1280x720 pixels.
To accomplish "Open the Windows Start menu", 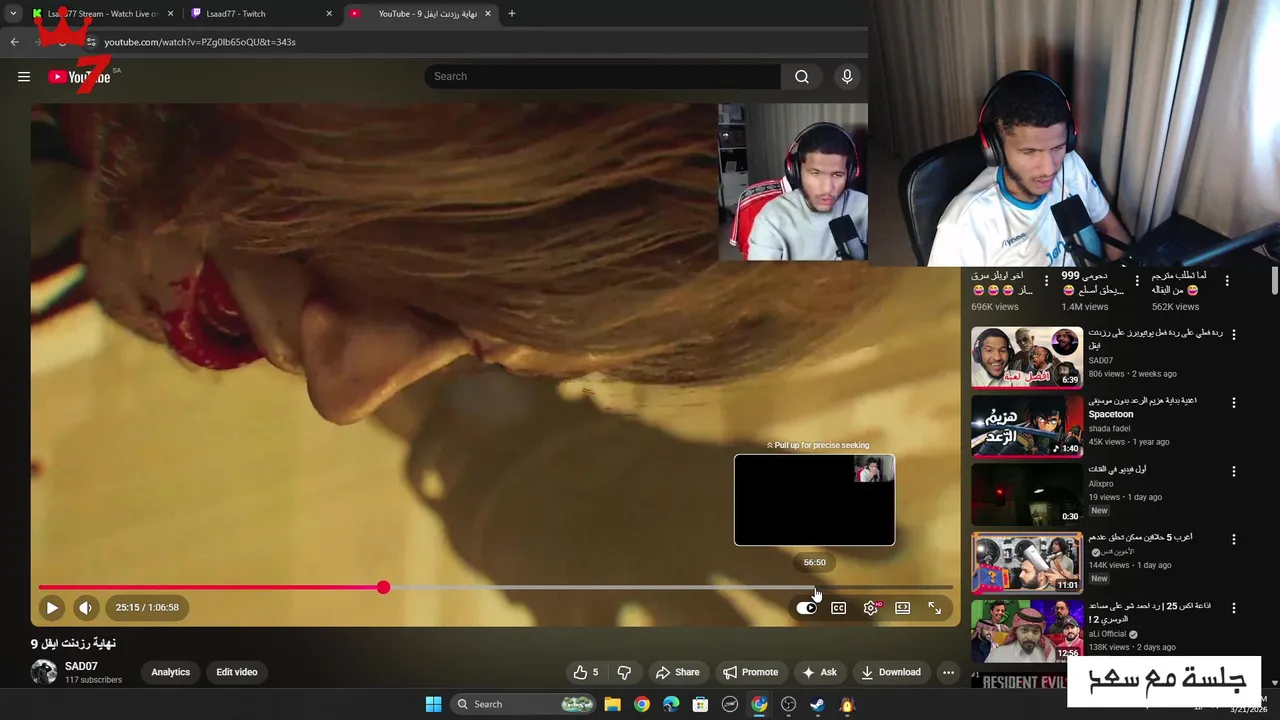I will tap(433, 704).
